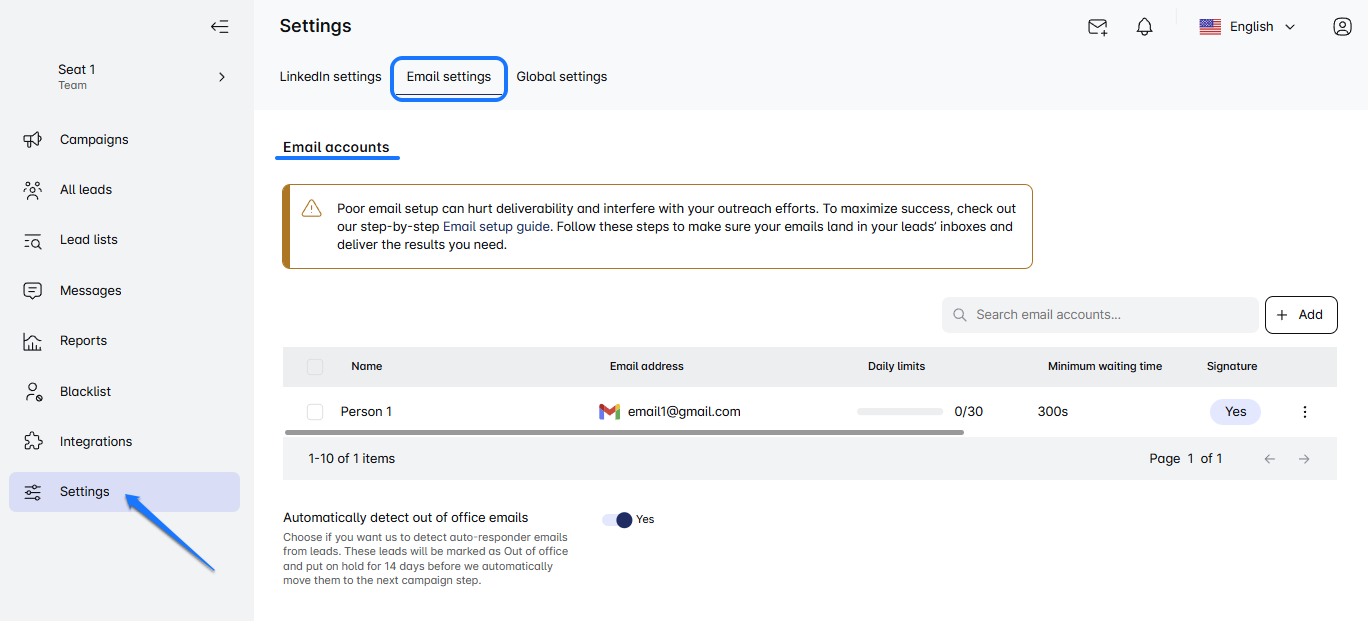Open Integrations via the puzzle piece icon
This screenshot has height=621, width=1368.
(x=33, y=442)
